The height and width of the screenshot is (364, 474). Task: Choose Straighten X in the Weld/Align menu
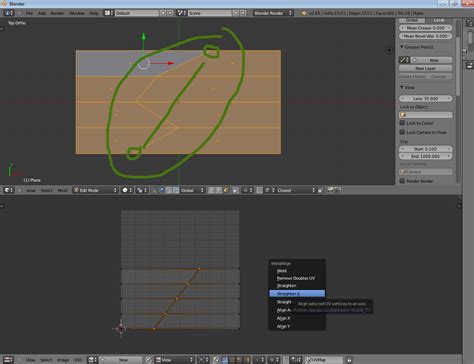(297, 294)
